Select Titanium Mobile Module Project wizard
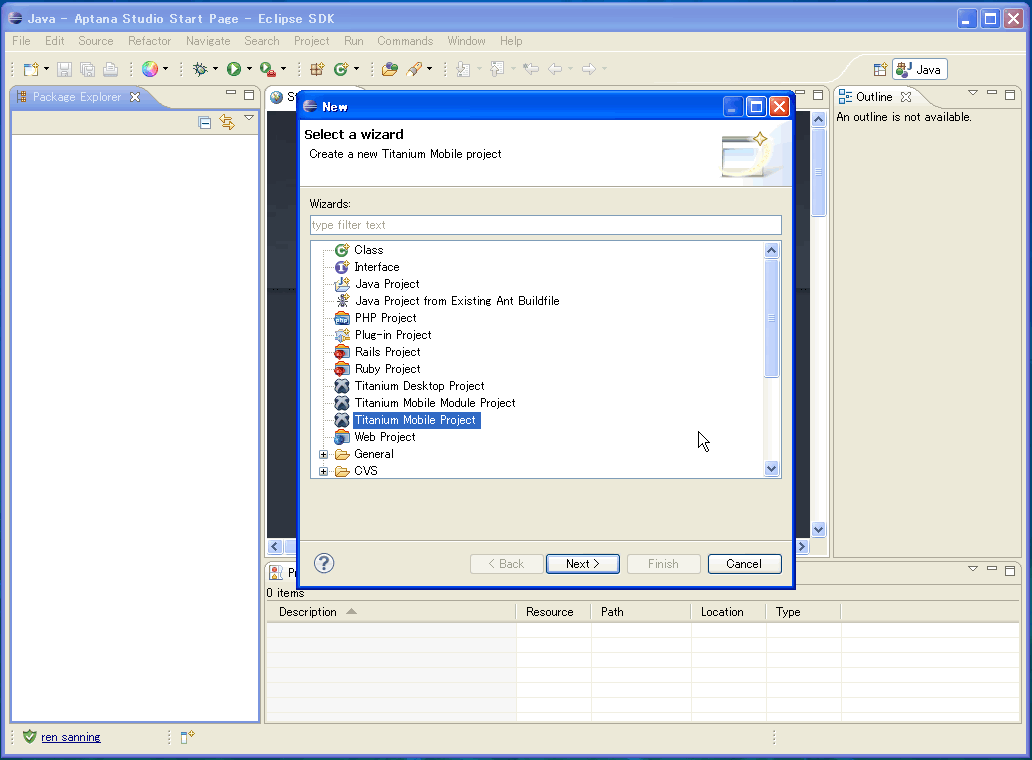 point(434,403)
